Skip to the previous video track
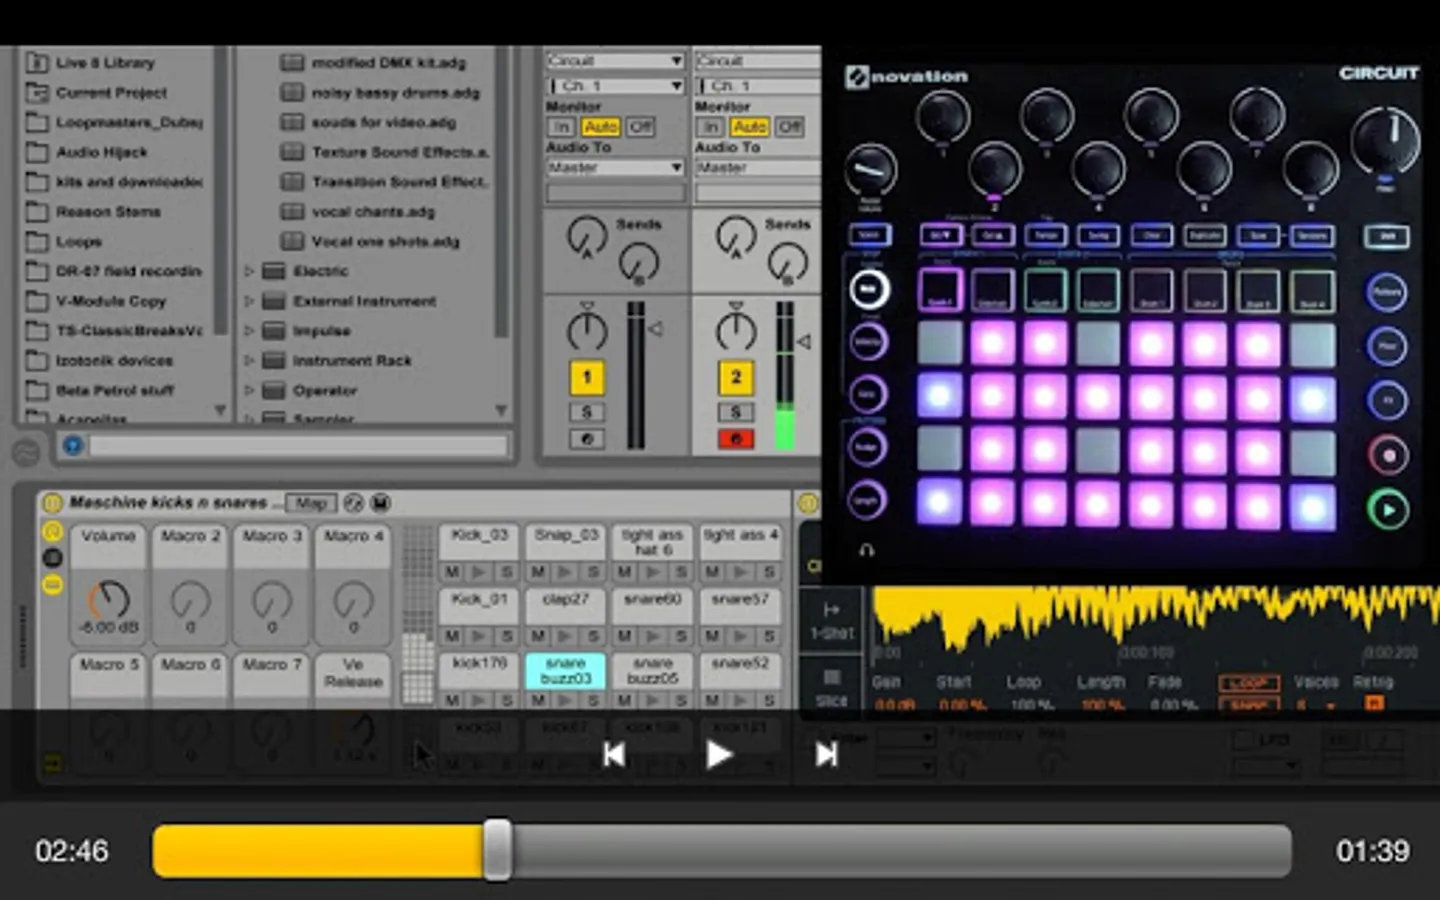The width and height of the screenshot is (1440, 900). (x=614, y=755)
